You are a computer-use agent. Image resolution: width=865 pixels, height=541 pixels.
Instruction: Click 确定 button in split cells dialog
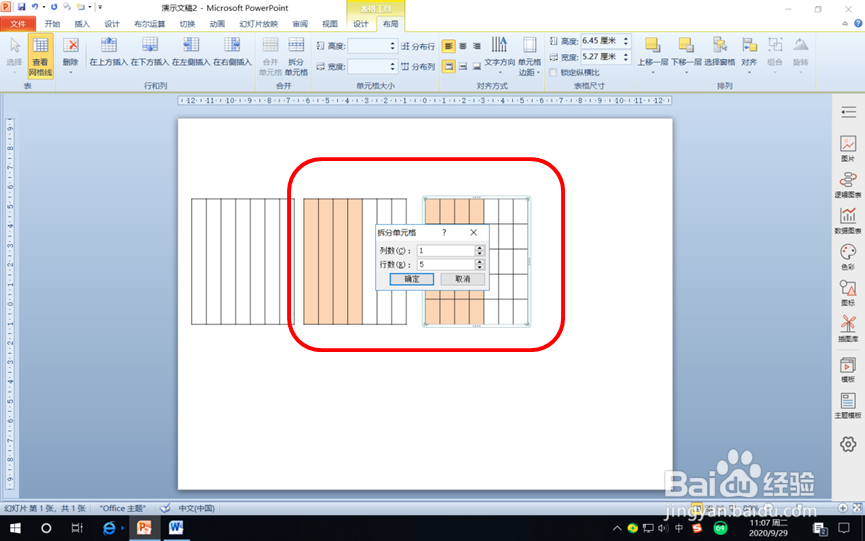click(412, 279)
